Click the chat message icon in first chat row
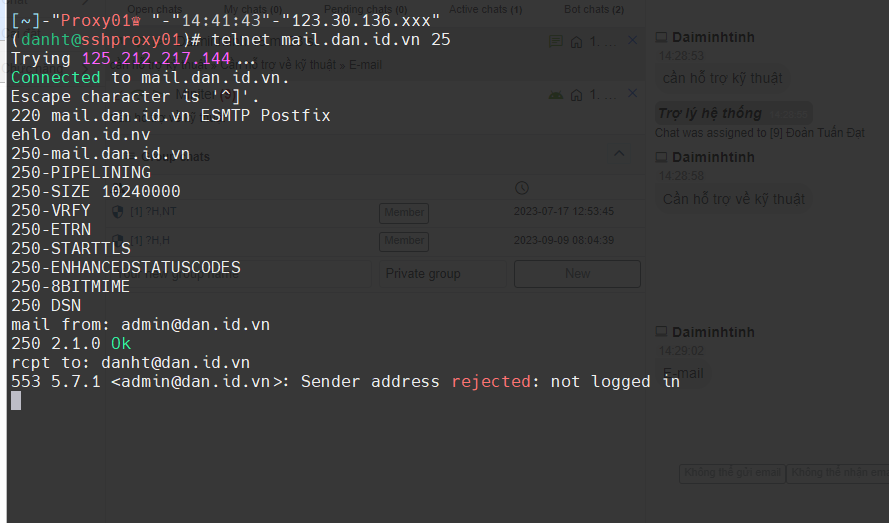The image size is (889, 523). pos(556,42)
